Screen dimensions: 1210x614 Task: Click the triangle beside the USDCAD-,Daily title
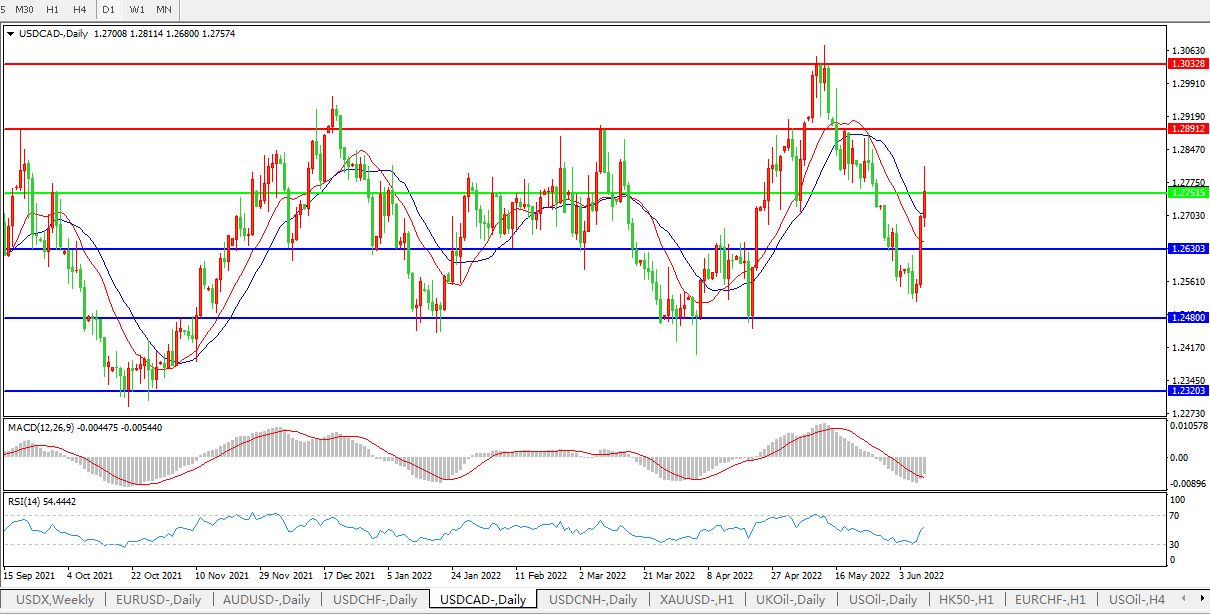(x=10, y=33)
